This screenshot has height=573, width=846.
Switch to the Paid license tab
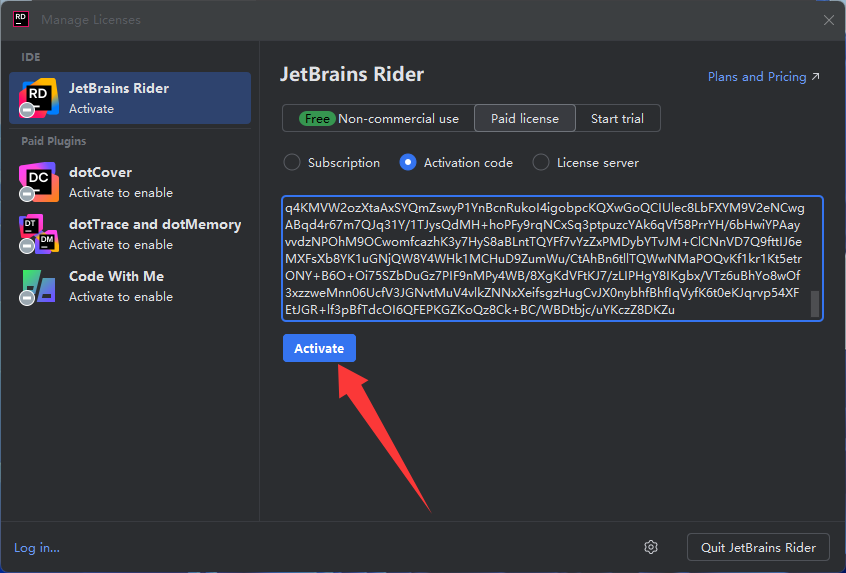tap(524, 119)
